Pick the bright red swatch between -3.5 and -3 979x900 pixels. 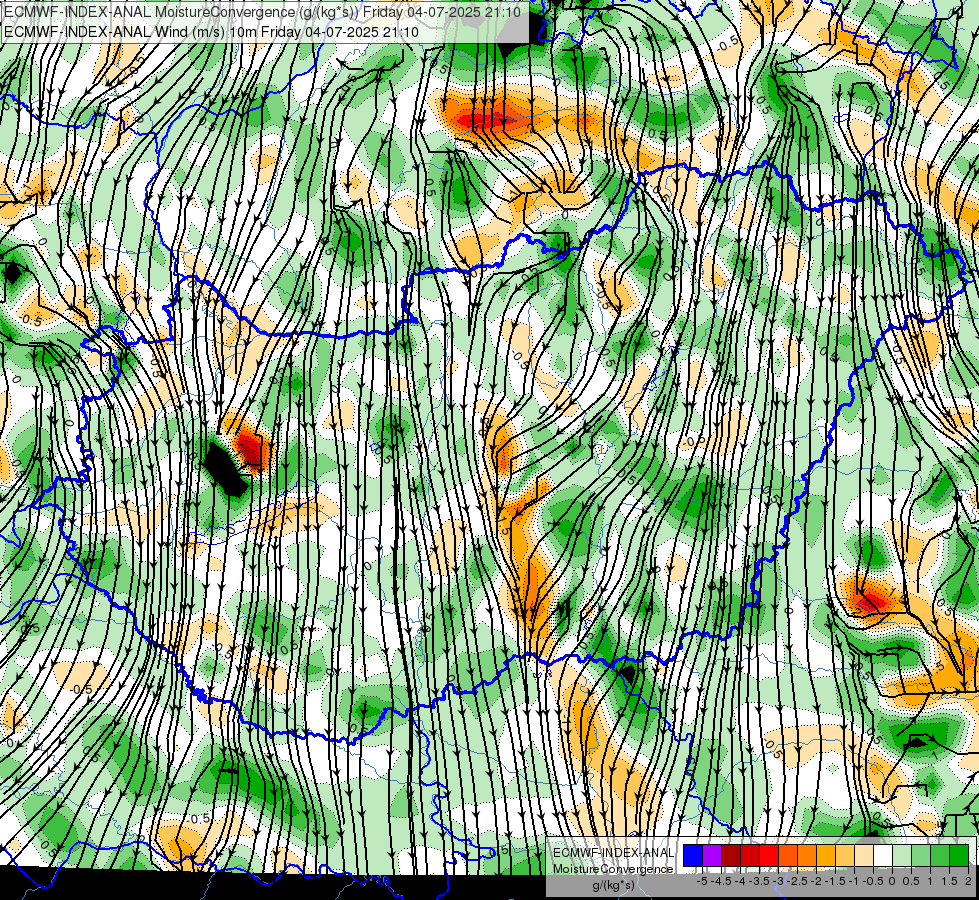[x=769, y=855]
